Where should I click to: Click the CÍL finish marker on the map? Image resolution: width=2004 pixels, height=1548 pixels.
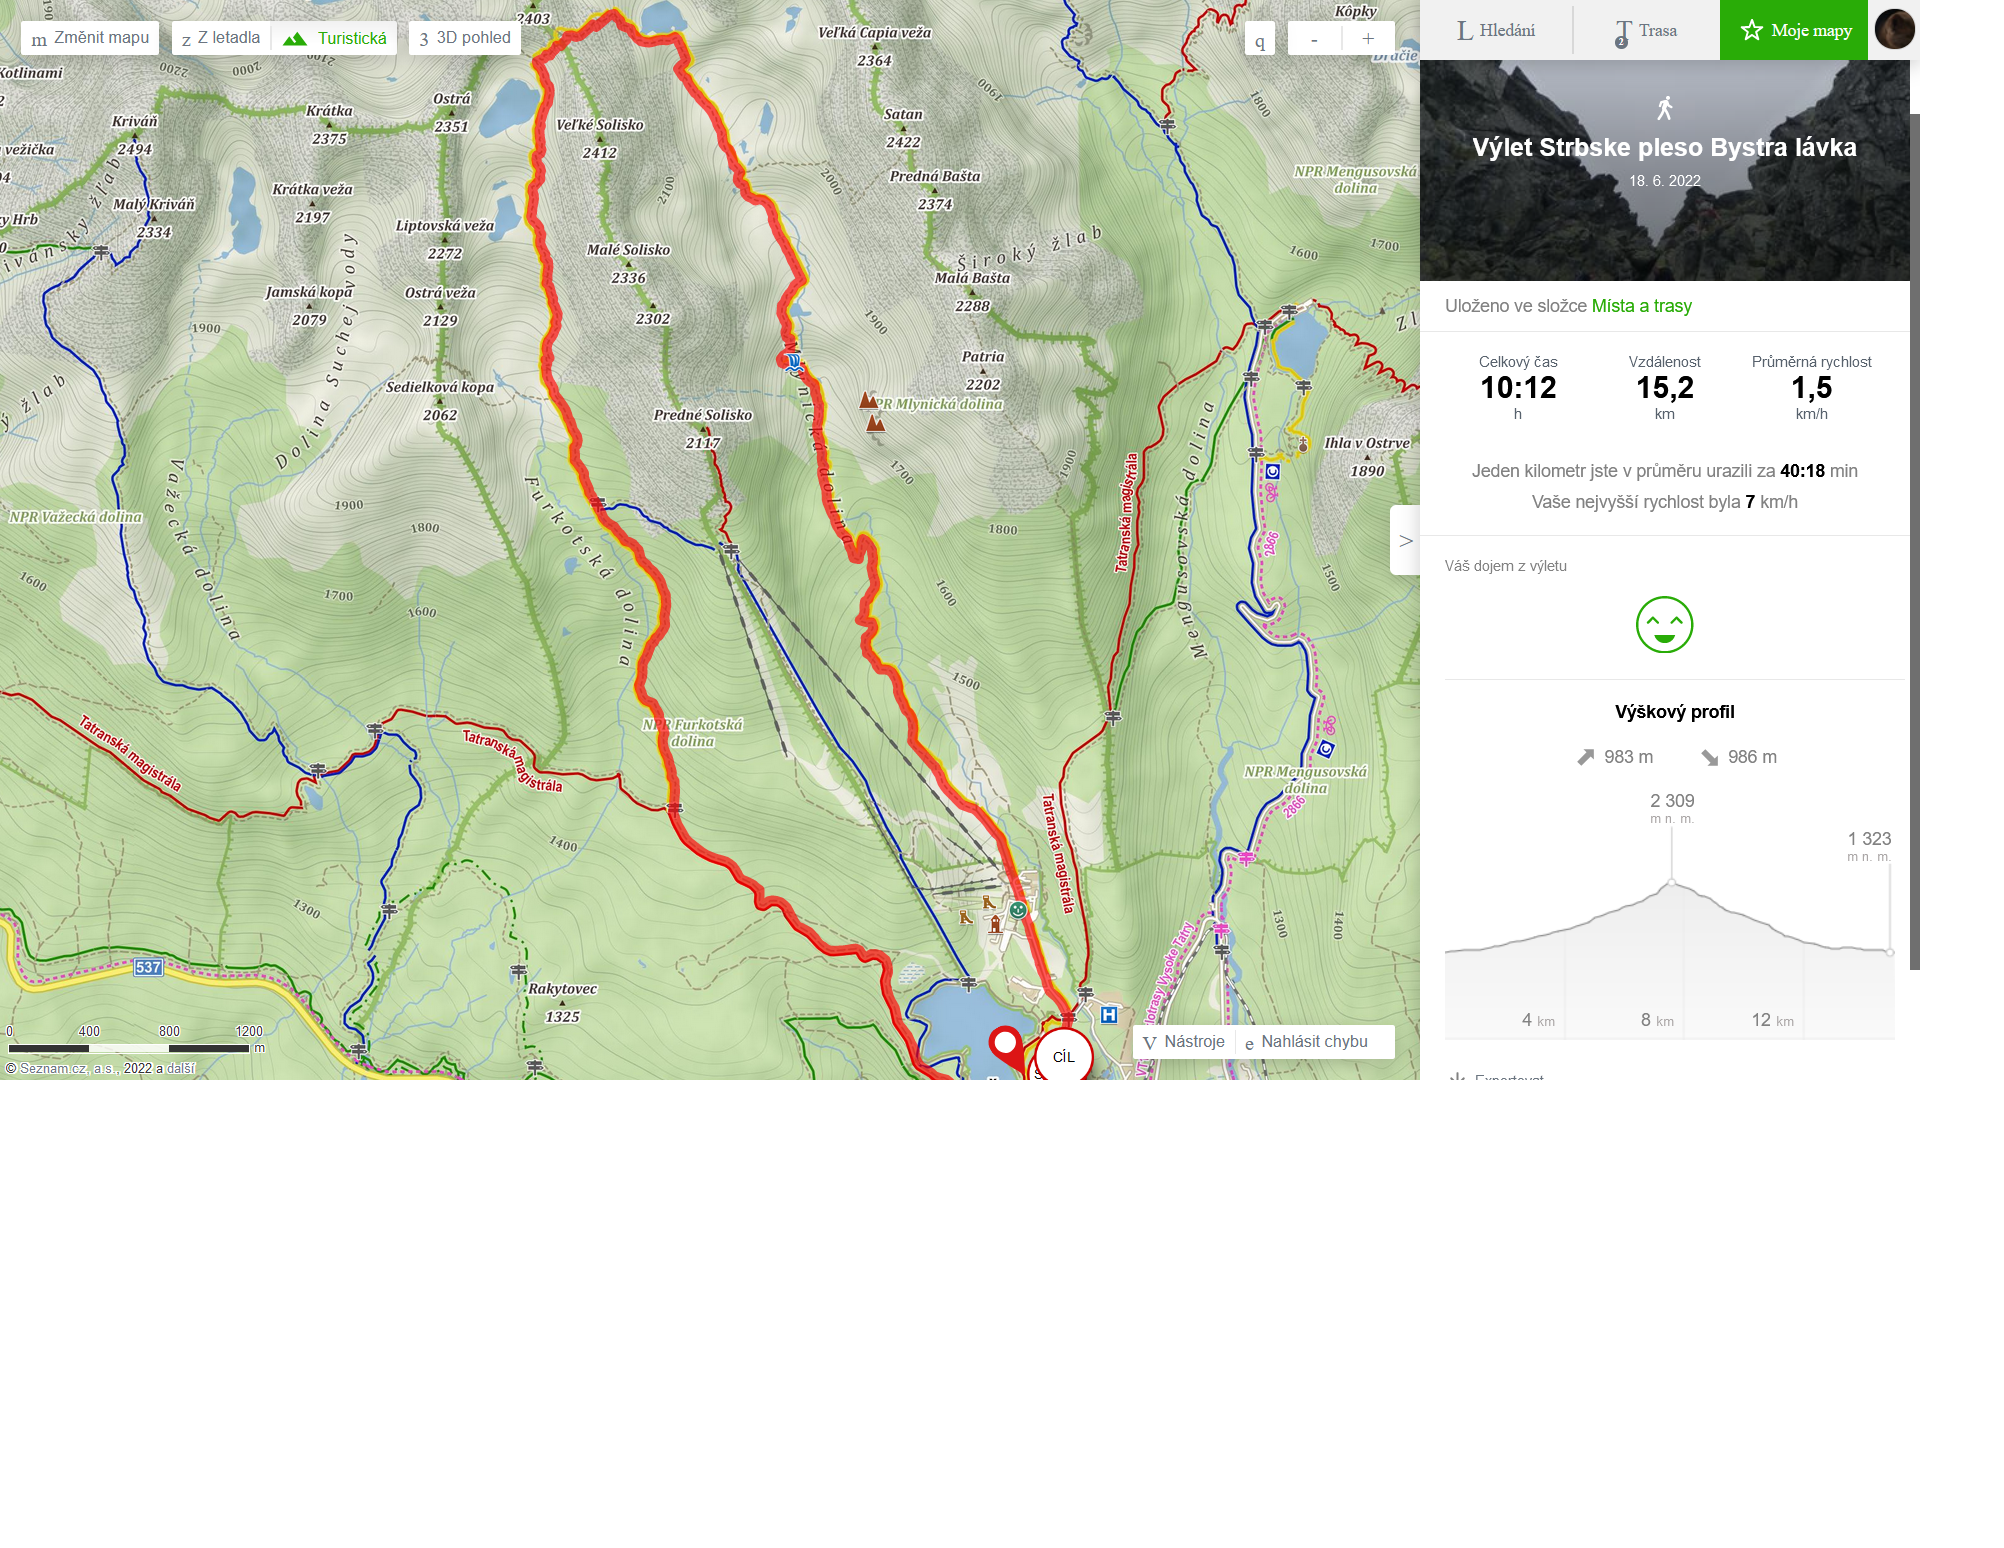tap(1063, 1056)
